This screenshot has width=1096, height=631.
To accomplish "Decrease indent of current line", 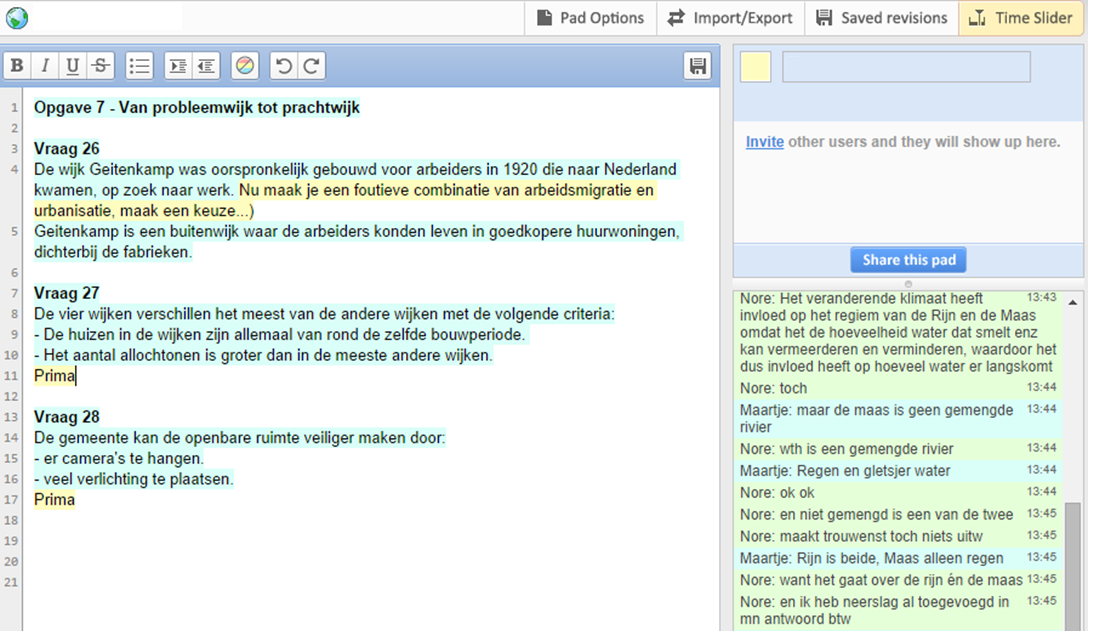I will click(206, 66).
